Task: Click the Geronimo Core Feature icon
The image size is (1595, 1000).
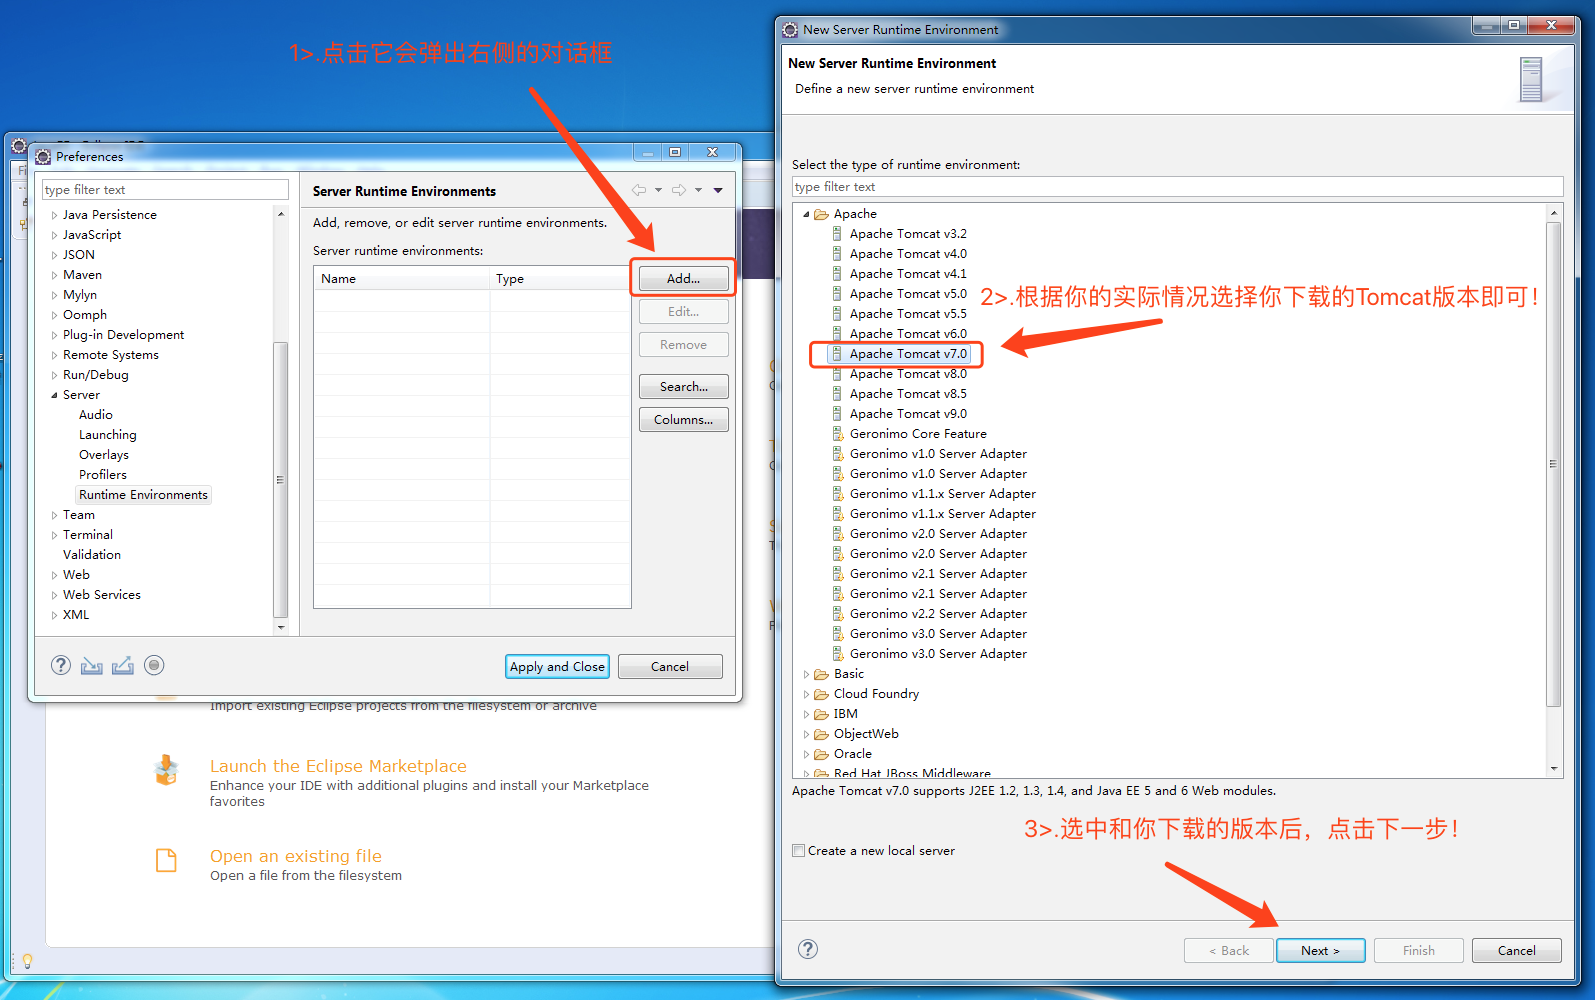Action: 837,434
